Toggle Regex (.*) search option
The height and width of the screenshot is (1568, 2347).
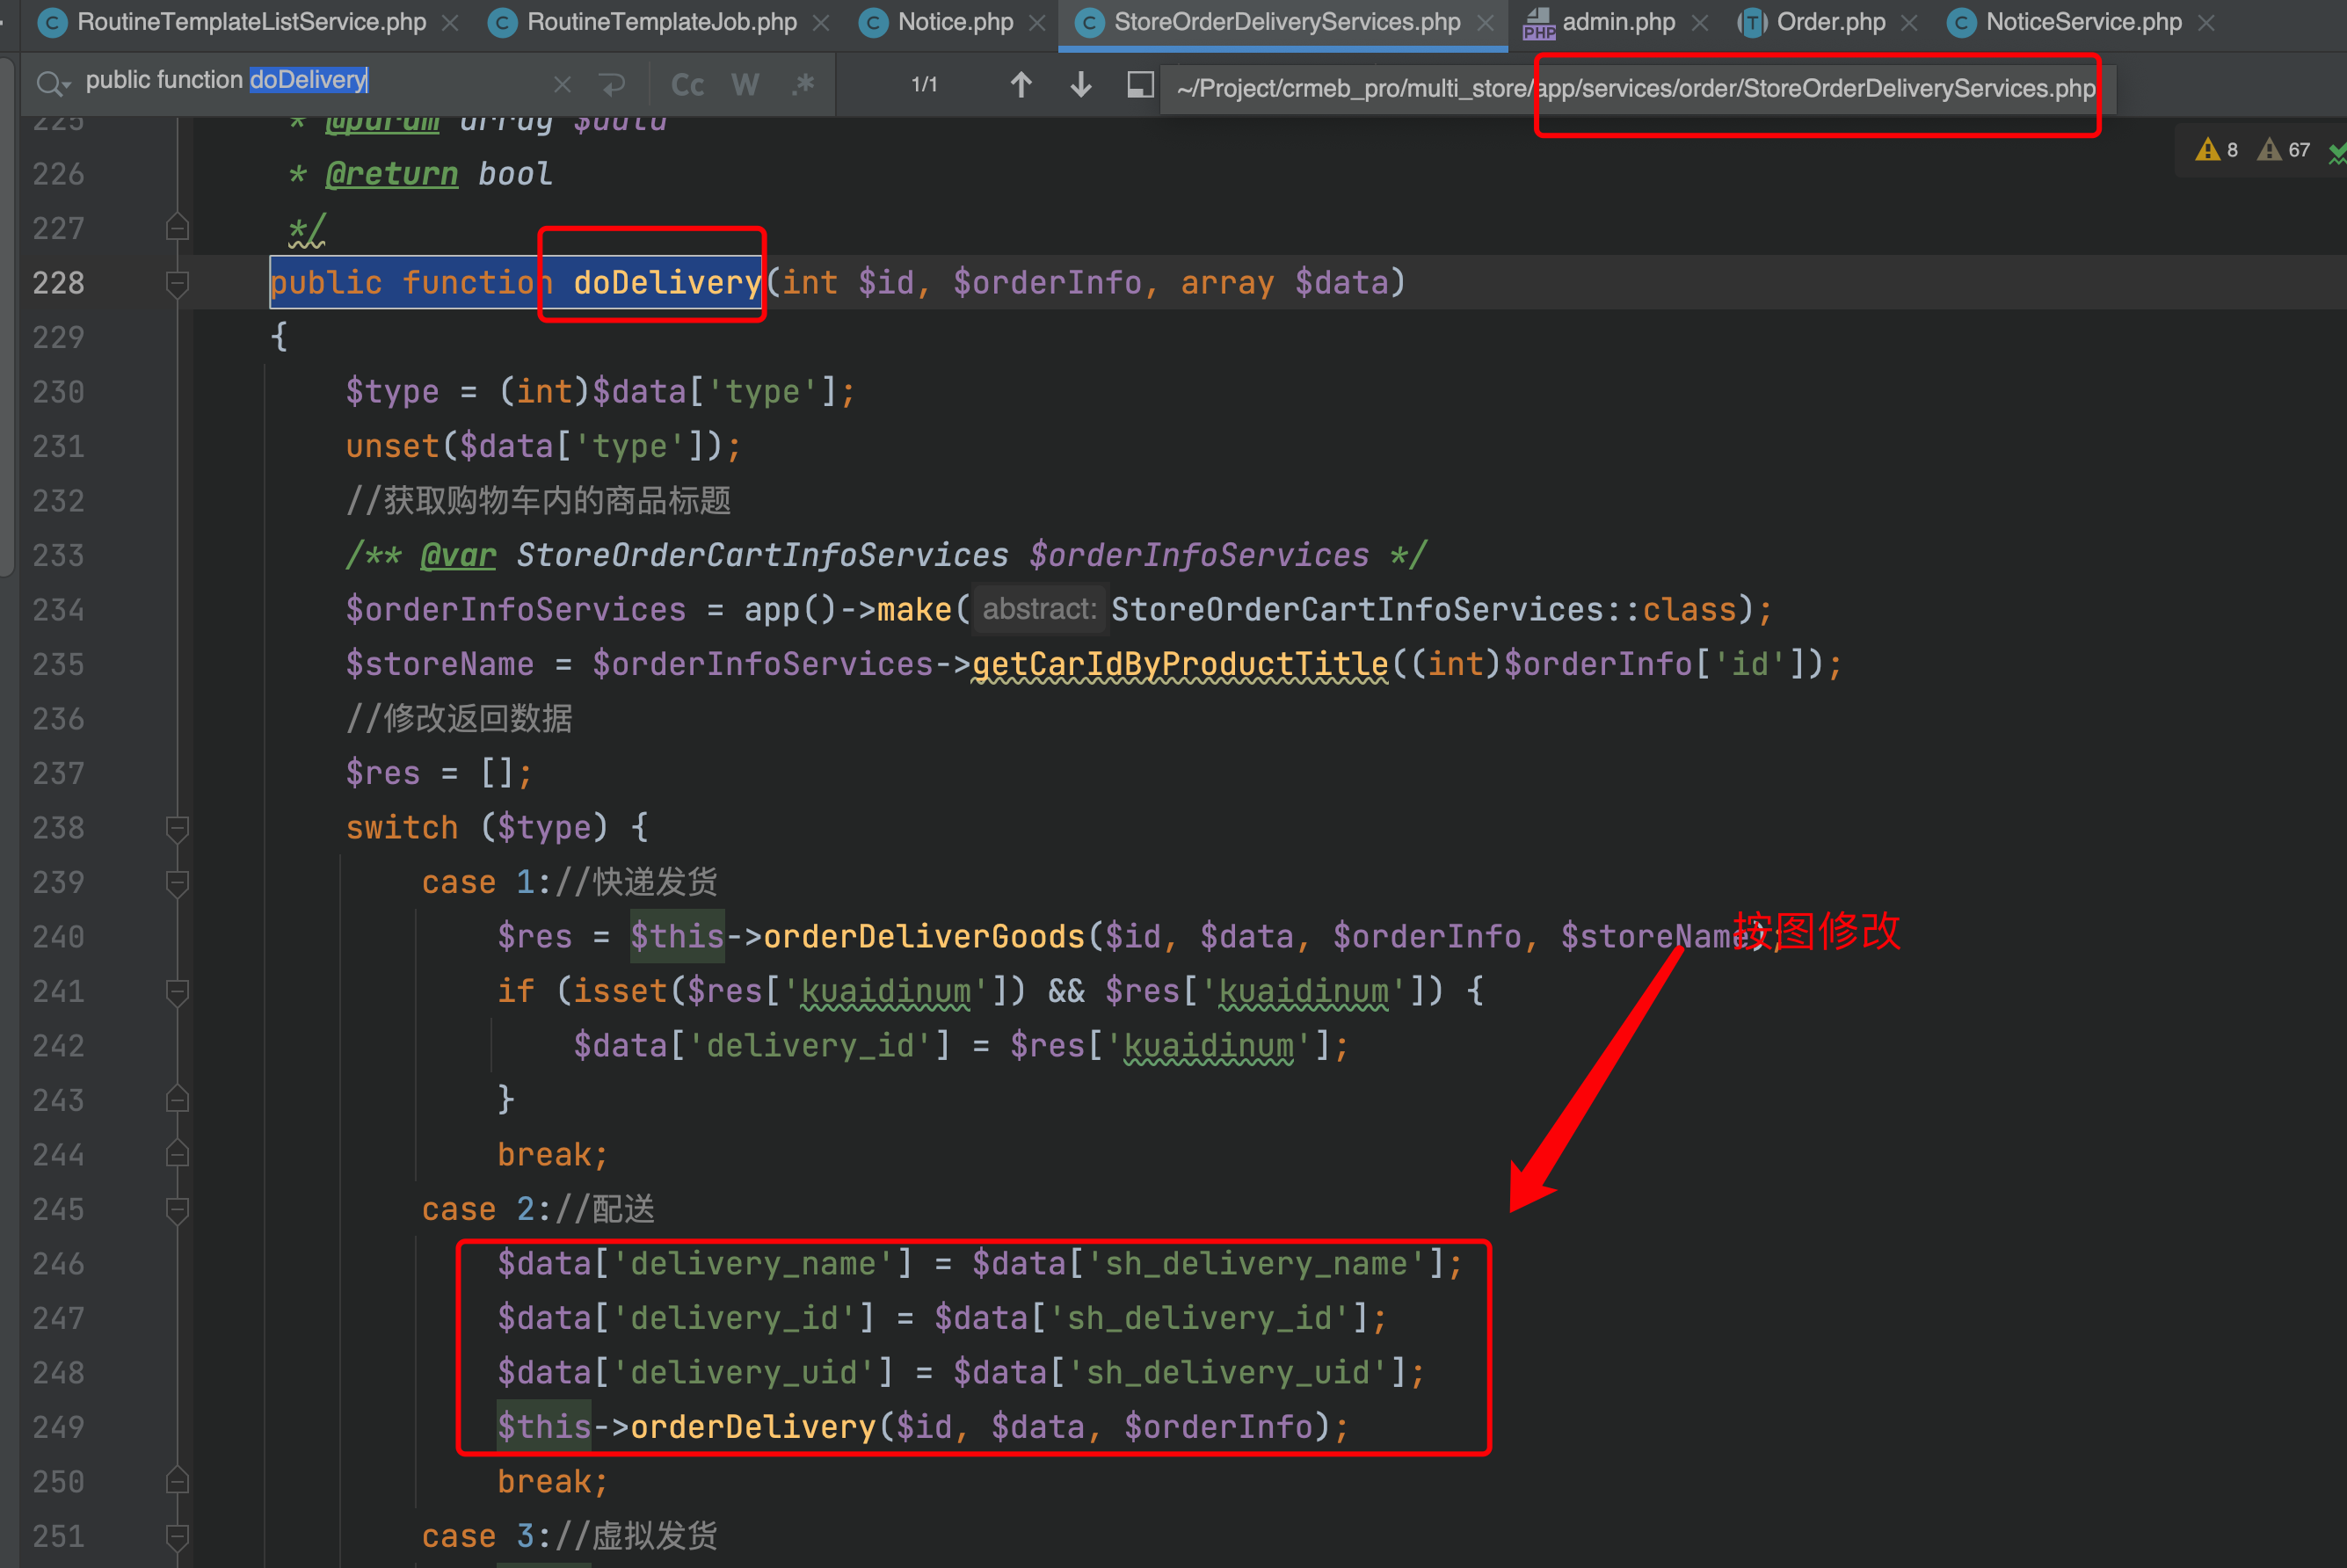[803, 85]
